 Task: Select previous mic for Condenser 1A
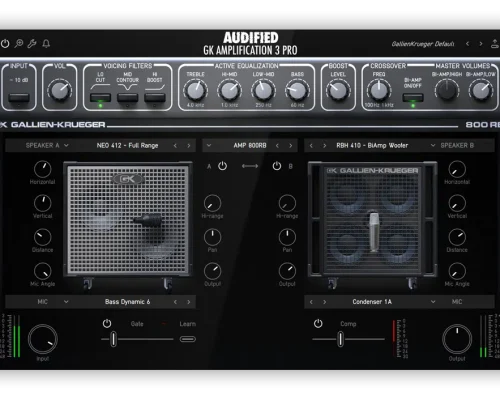coord(311,302)
